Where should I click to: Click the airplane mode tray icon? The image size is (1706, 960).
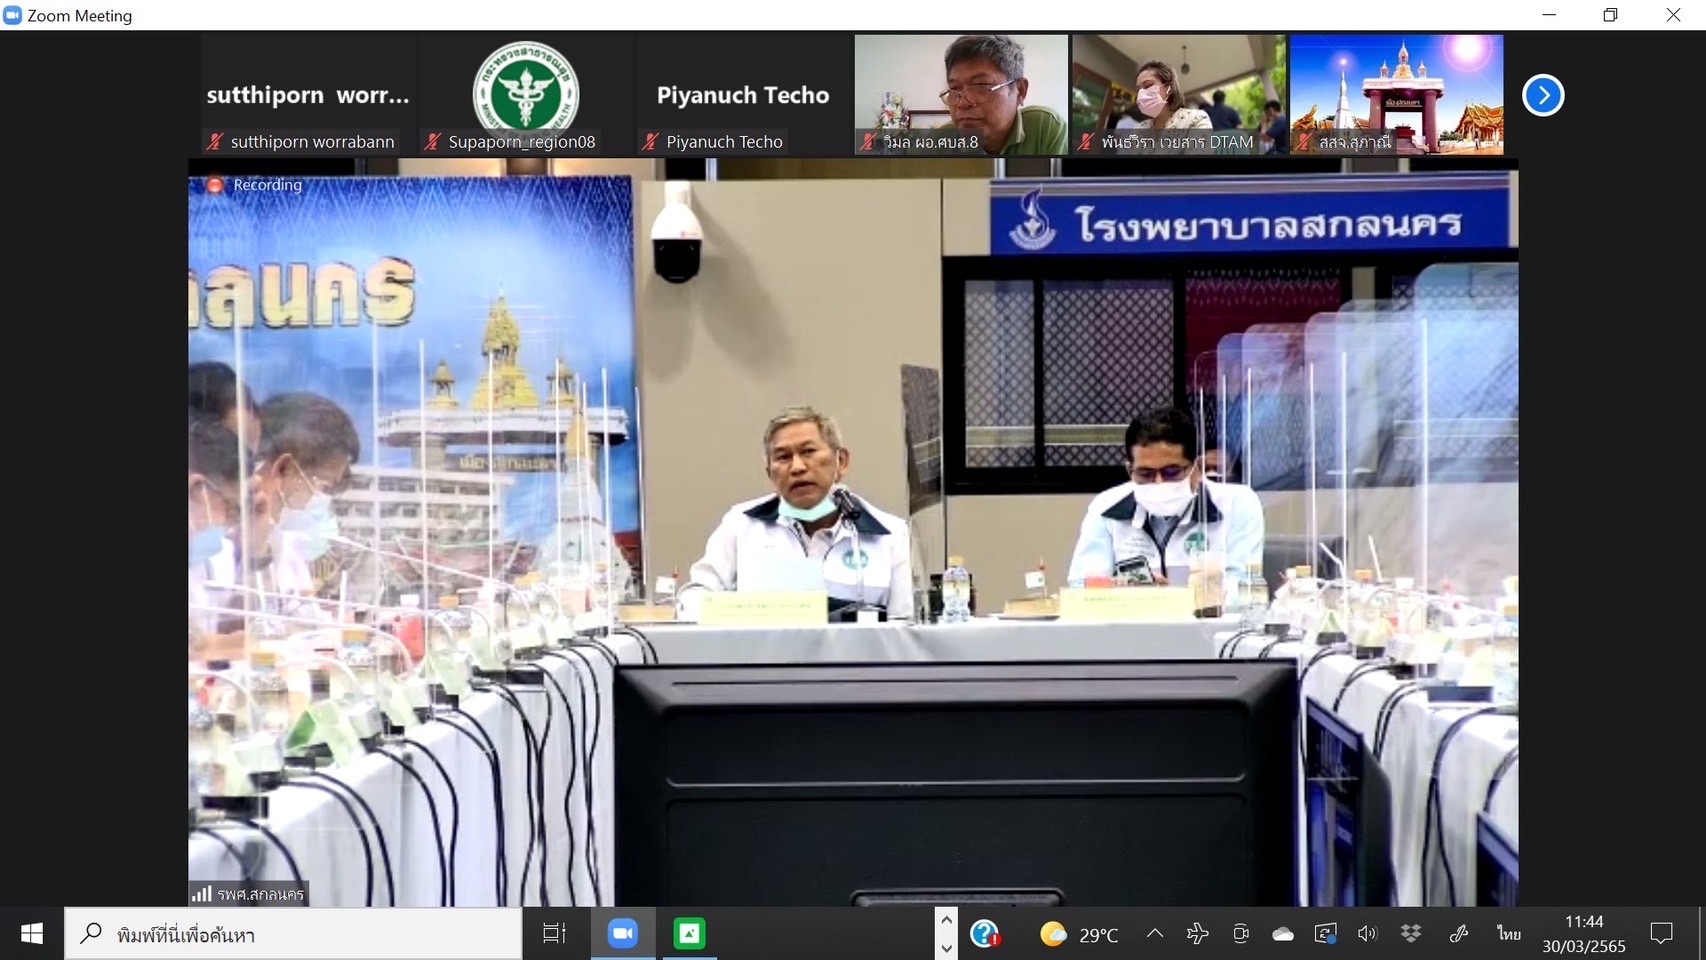click(x=1197, y=934)
